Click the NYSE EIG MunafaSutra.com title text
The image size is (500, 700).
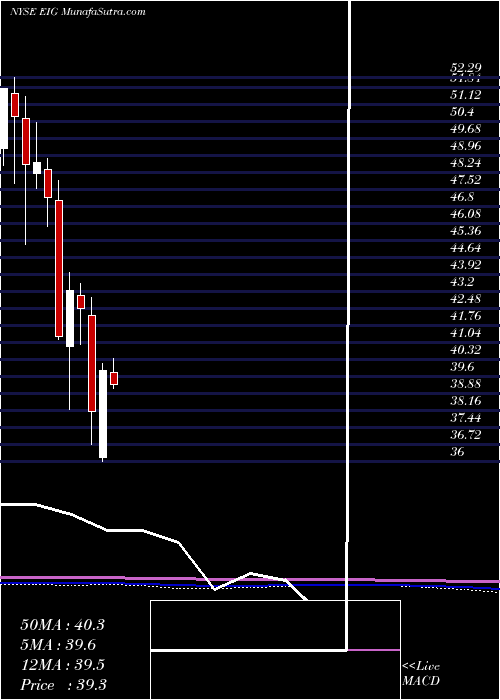[78, 12]
